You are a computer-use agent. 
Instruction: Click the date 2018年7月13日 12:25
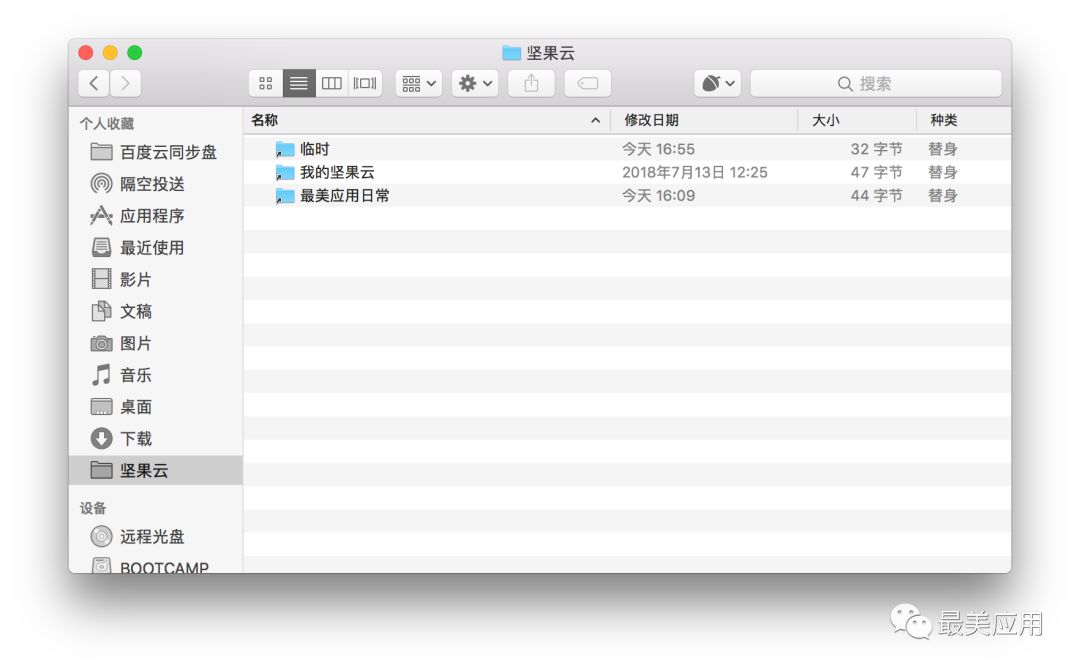point(694,172)
